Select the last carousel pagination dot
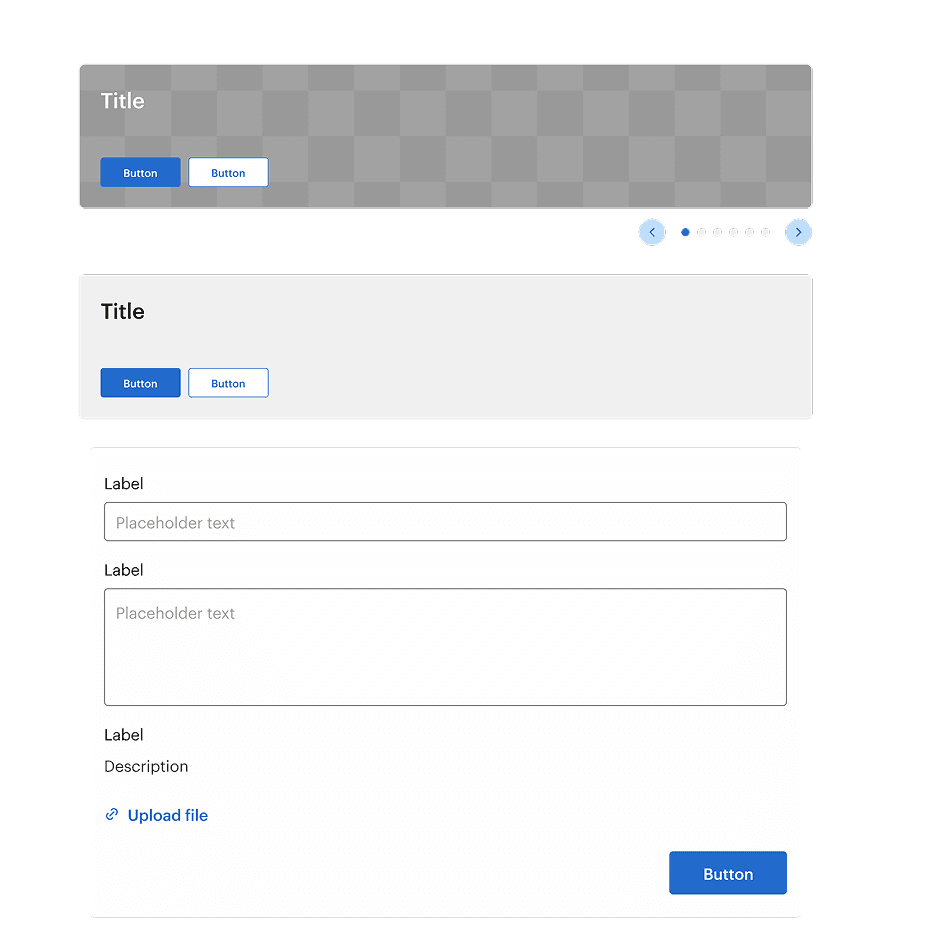 [x=765, y=231]
